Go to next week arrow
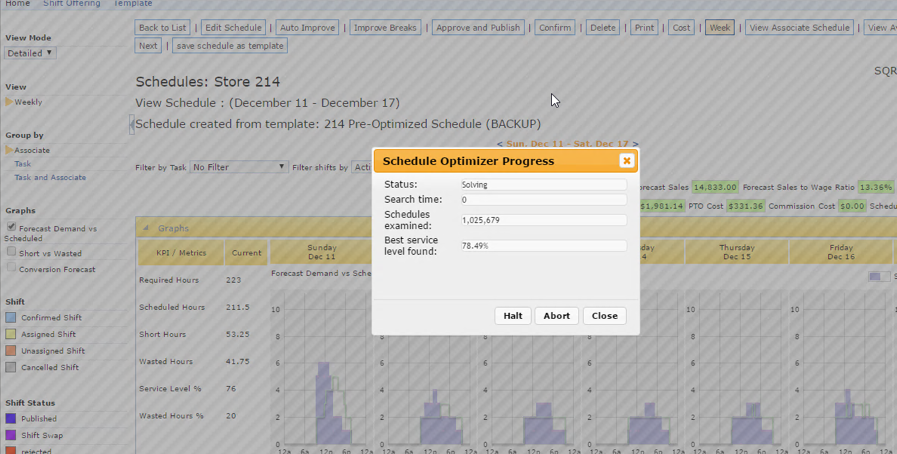 [636, 144]
